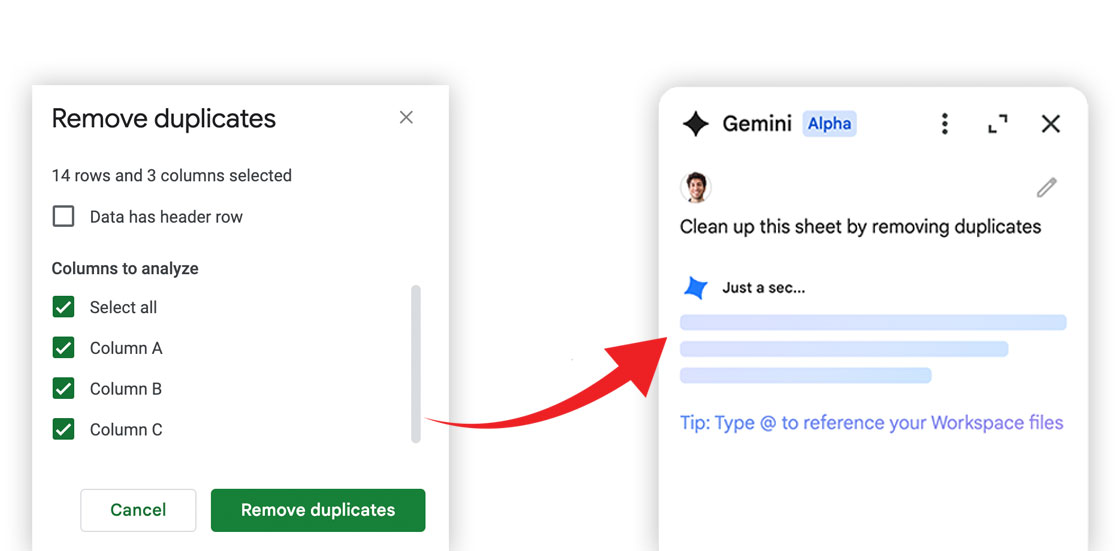Click '14 rows and 3 columns selected' text
This screenshot has height=551, width=1120.
[171, 176]
